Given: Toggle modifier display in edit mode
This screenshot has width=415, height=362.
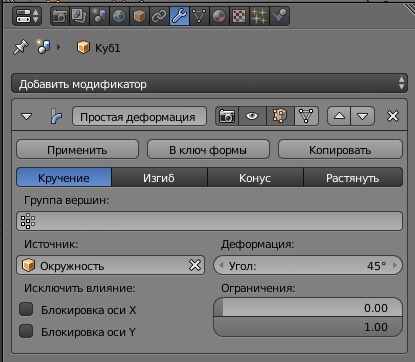Looking at the screenshot, I should [280, 116].
